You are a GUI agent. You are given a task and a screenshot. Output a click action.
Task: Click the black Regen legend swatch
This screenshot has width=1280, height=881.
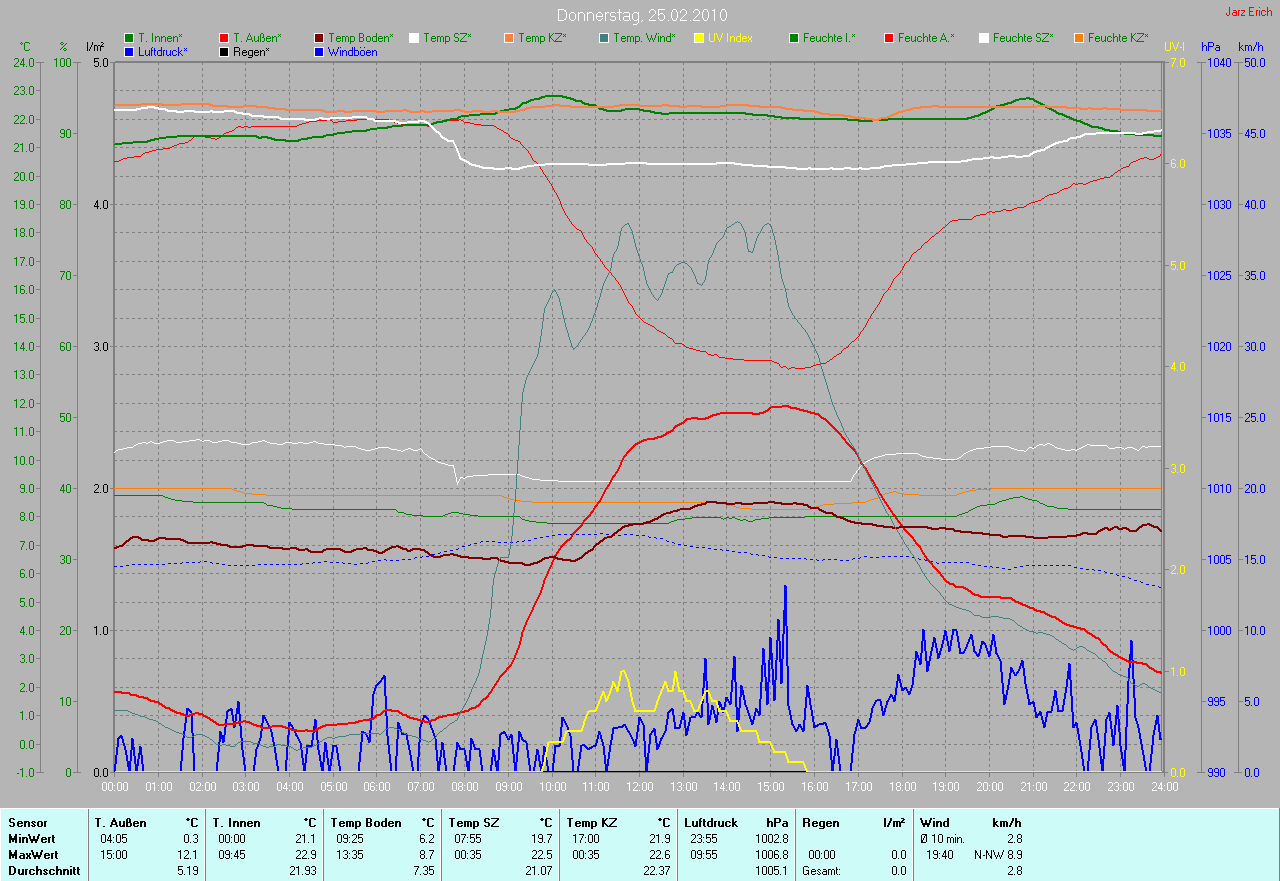[x=224, y=51]
